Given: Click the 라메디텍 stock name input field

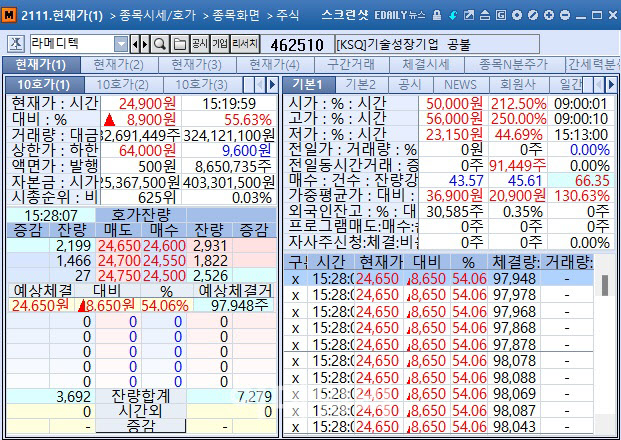Looking at the screenshot, I should (x=72, y=44).
